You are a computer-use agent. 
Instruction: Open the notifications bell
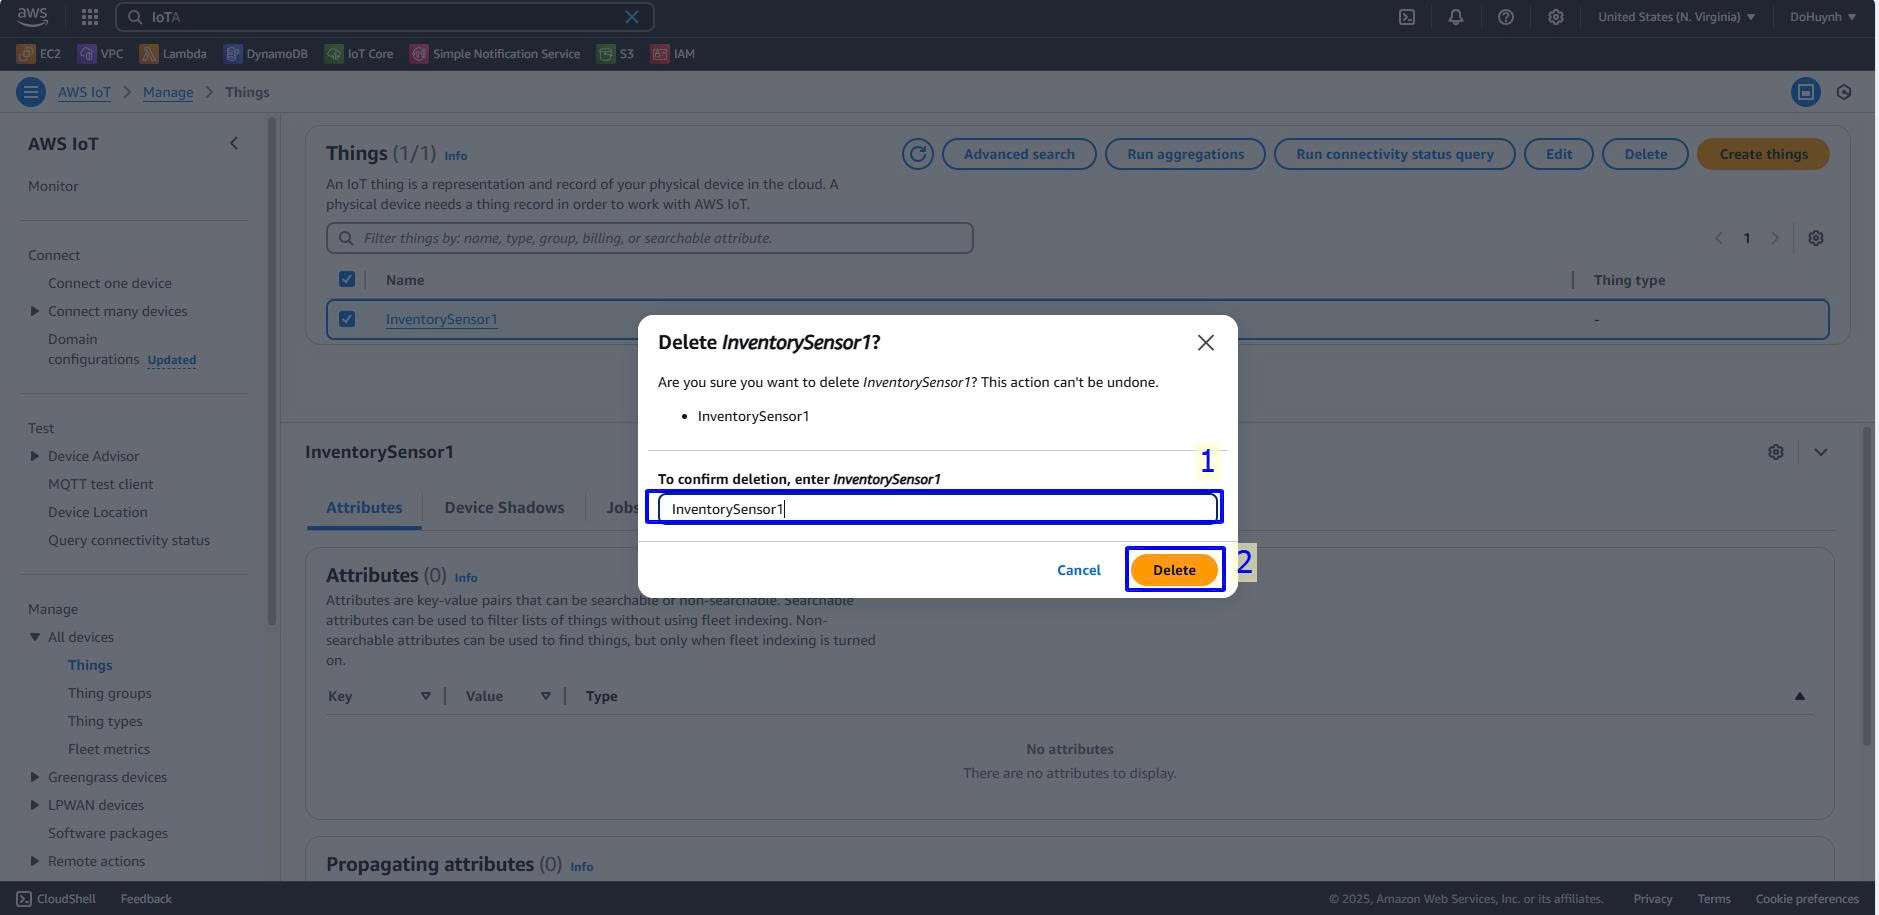(1455, 17)
